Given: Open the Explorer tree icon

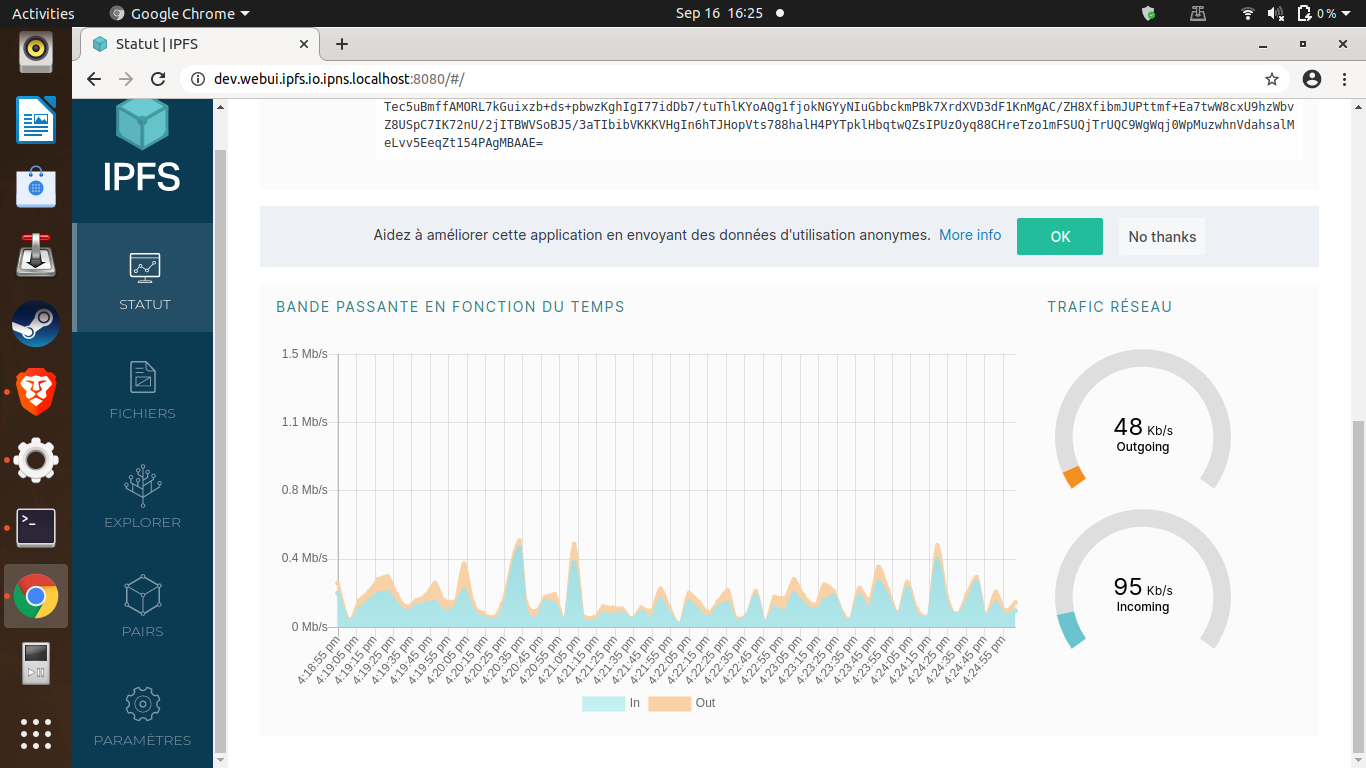Looking at the screenshot, I should [x=143, y=485].
